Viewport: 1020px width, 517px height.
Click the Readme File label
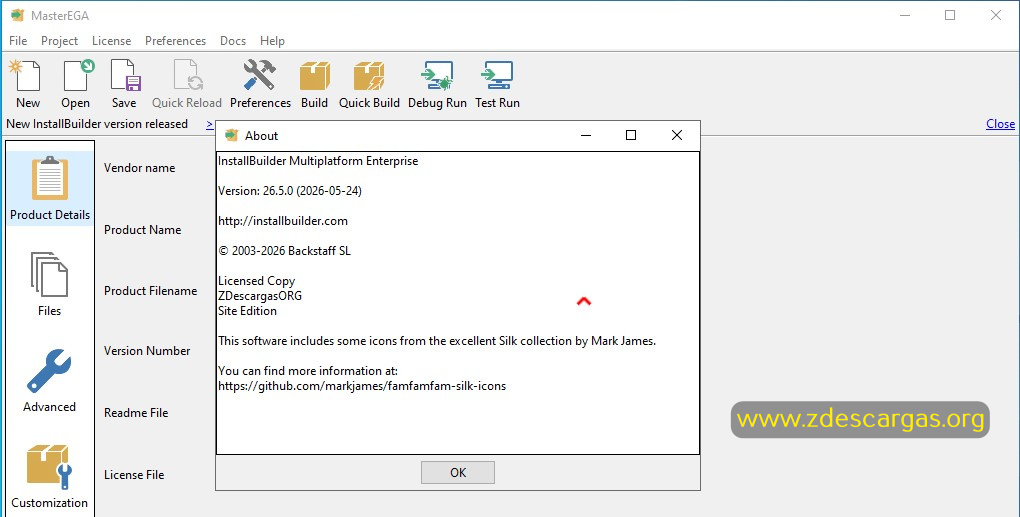tap(136, 412)
